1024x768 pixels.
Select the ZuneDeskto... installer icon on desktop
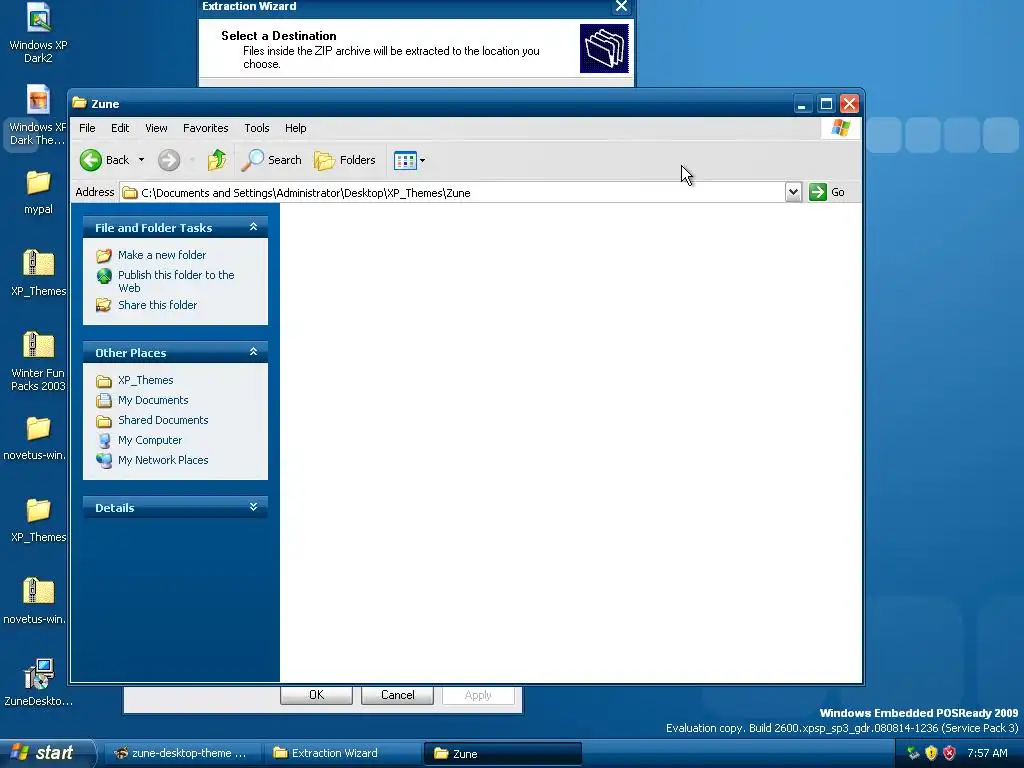point(38,683)
